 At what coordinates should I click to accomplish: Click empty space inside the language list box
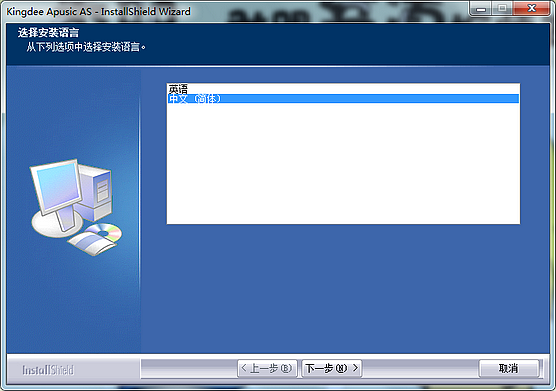tap(343, 163)
